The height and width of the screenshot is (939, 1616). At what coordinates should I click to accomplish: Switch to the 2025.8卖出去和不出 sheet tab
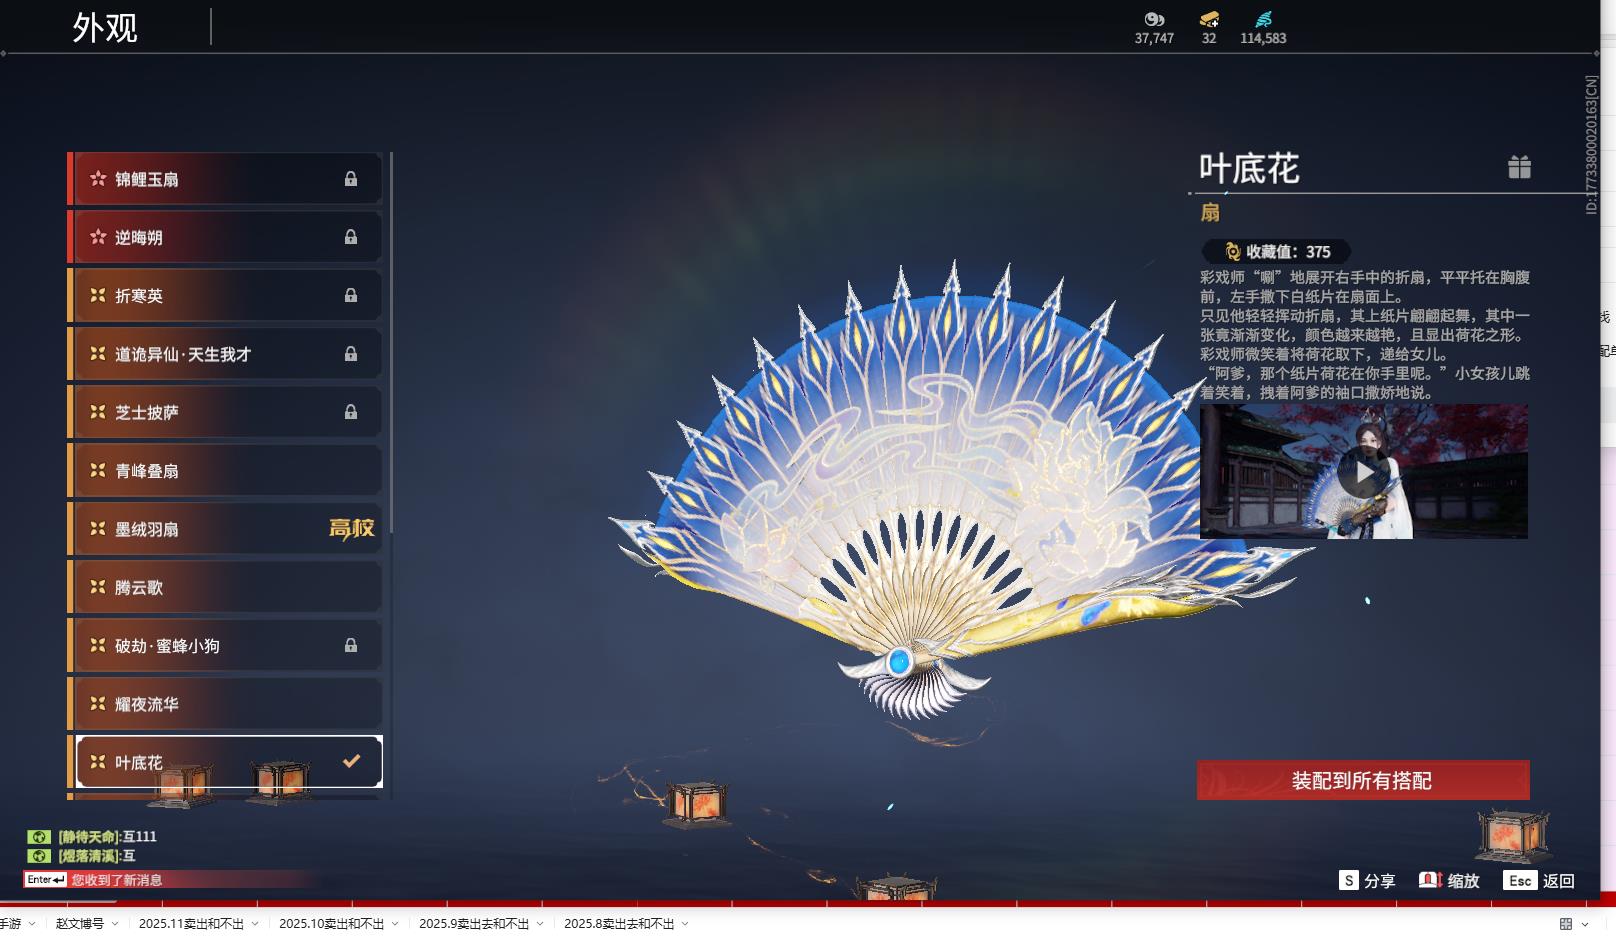[x=619, y=924]
